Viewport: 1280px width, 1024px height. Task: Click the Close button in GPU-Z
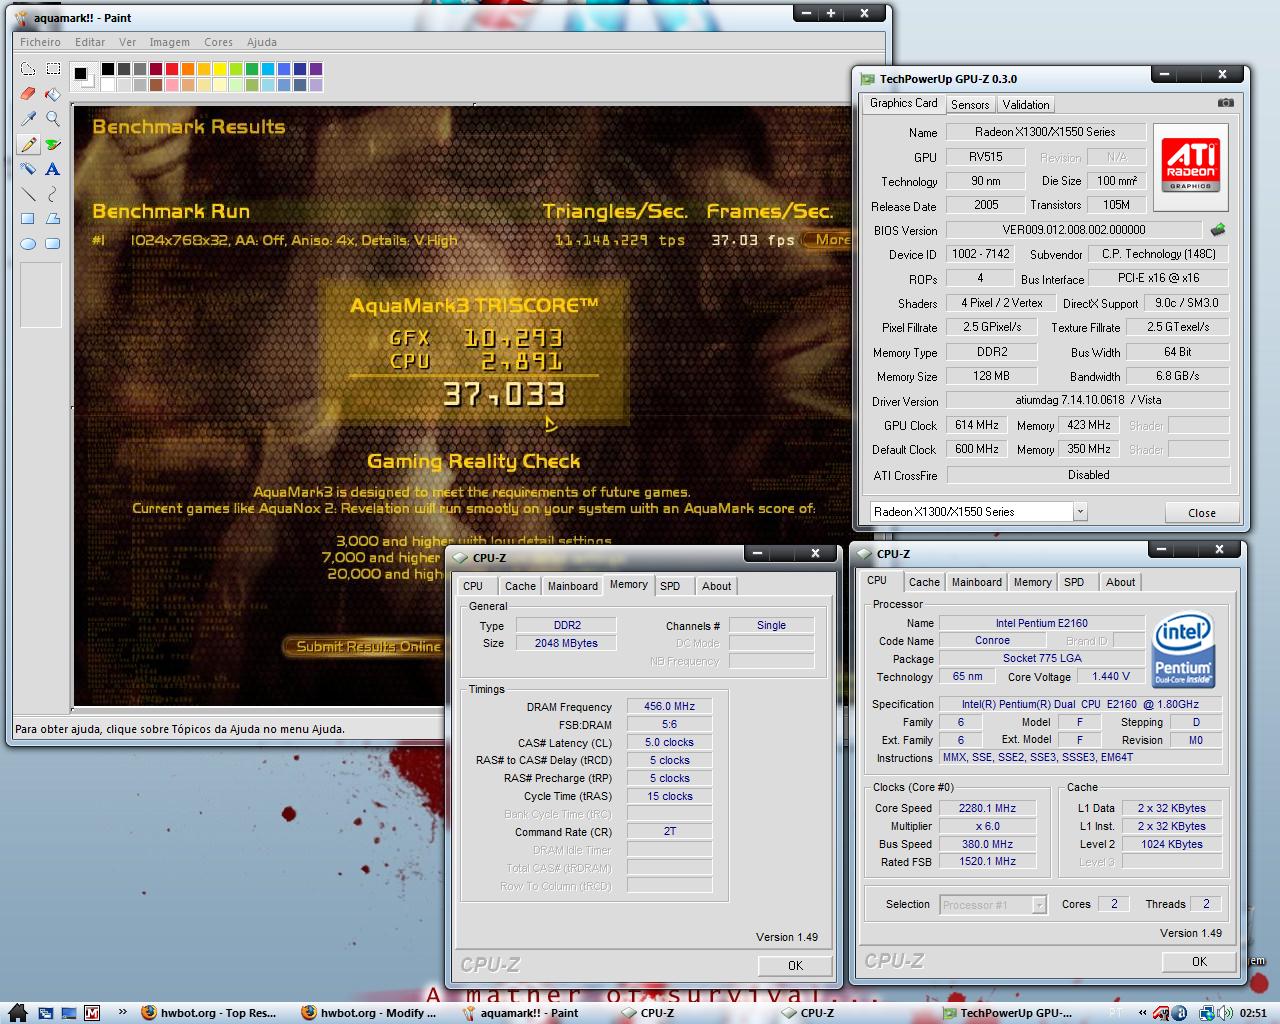1202,512
